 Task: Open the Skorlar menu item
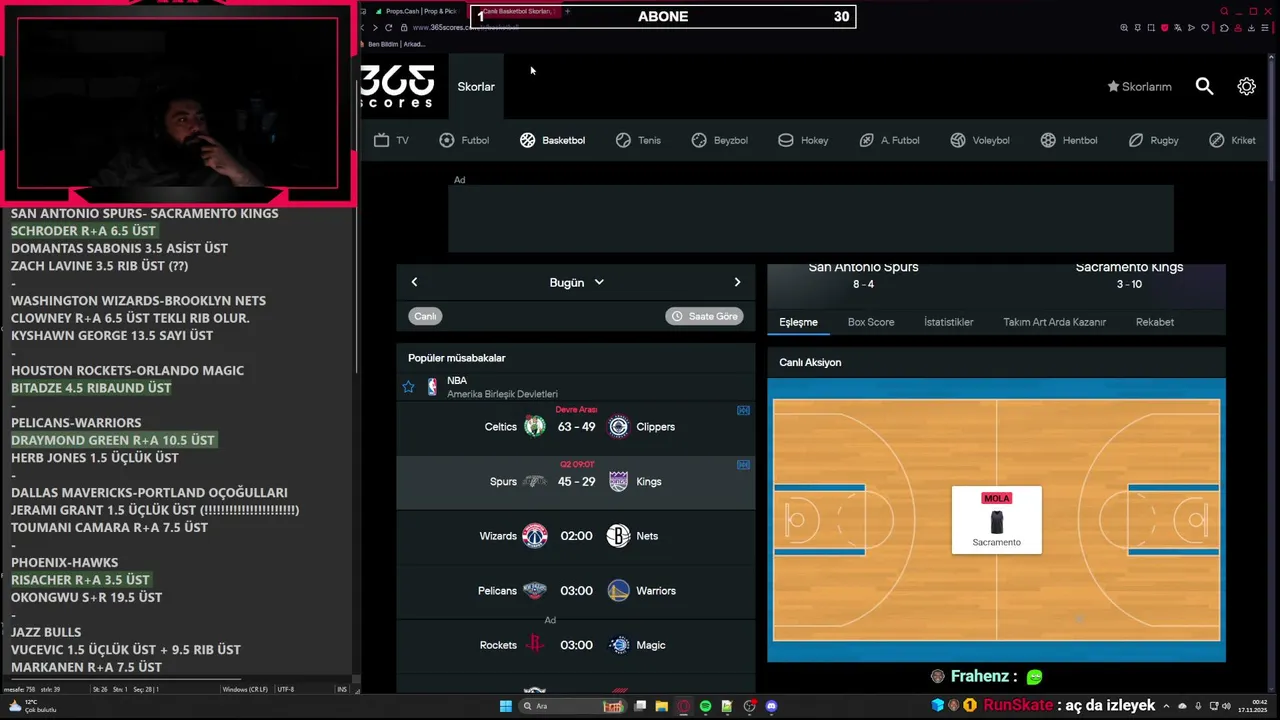(x=476, y=87)
